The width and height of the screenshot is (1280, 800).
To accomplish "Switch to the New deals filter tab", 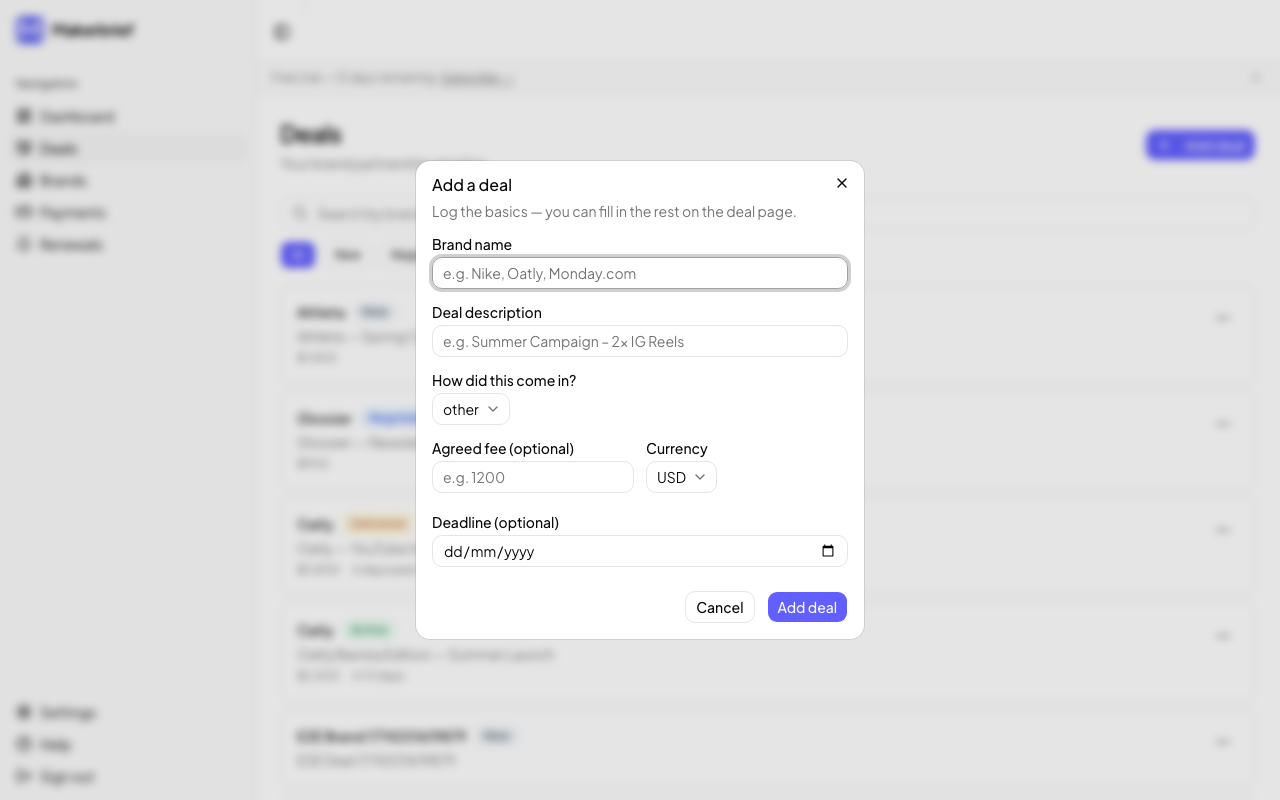I will (347, 255).
